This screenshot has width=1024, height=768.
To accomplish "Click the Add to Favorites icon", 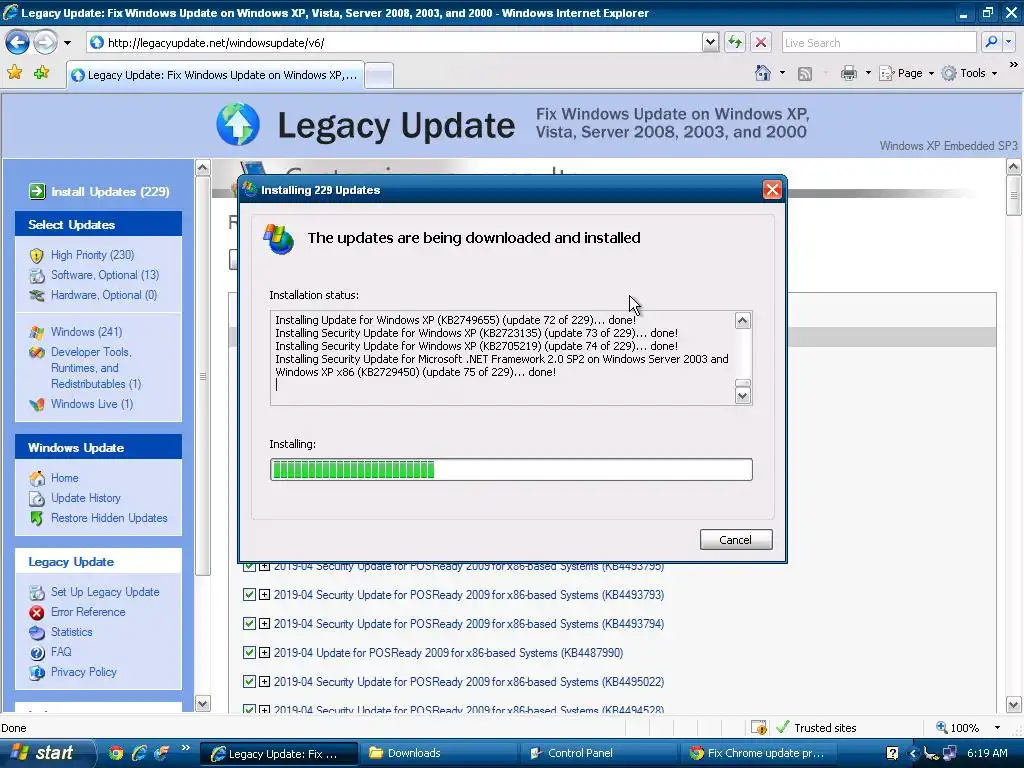I will click(41, 72).
